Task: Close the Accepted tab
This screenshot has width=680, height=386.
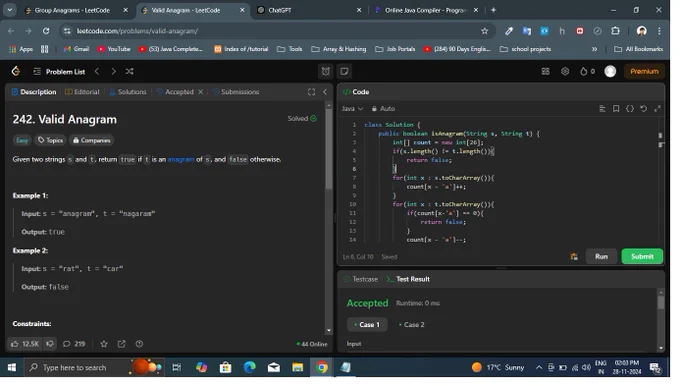Action: click(x=200, y=92)
